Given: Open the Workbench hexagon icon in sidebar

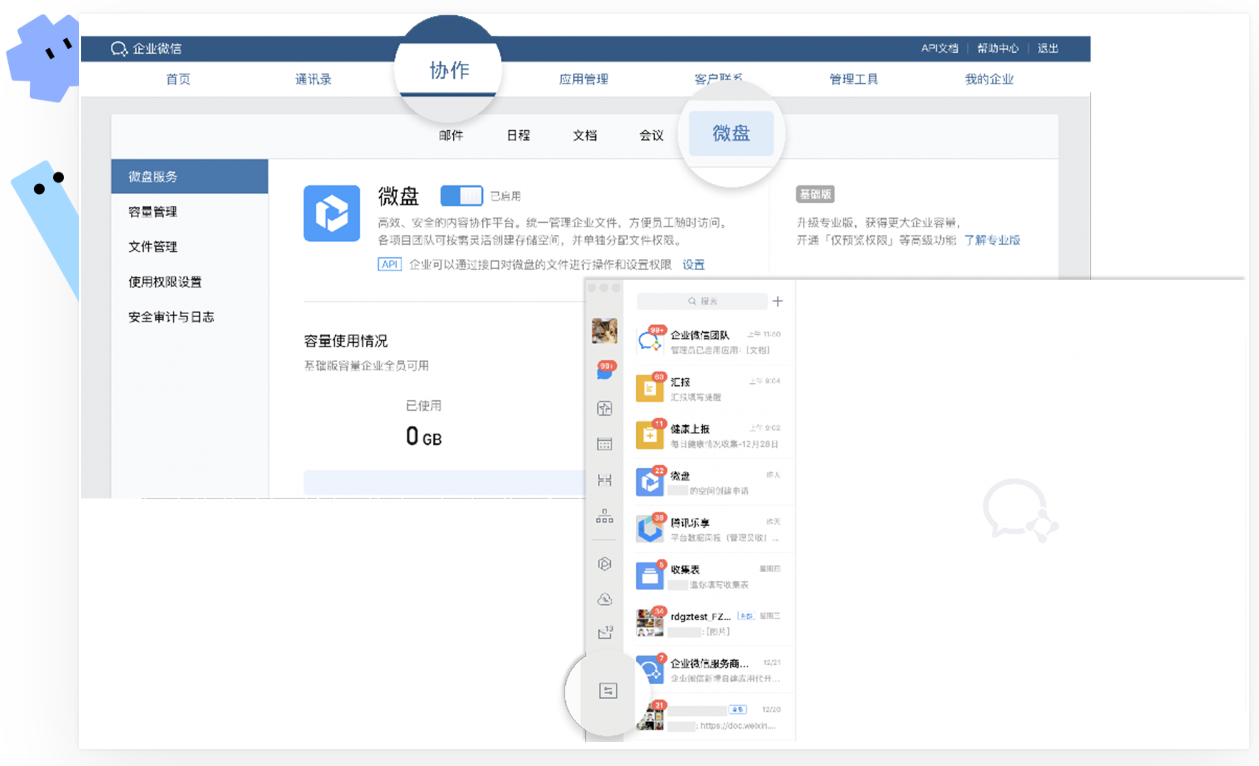Looking at the screenshot, I should (x=604, y=564).
